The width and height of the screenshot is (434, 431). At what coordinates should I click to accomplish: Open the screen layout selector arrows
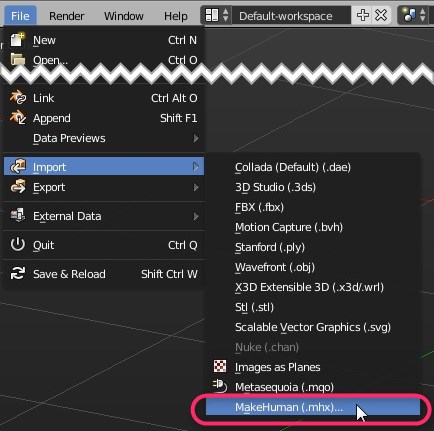226,15
